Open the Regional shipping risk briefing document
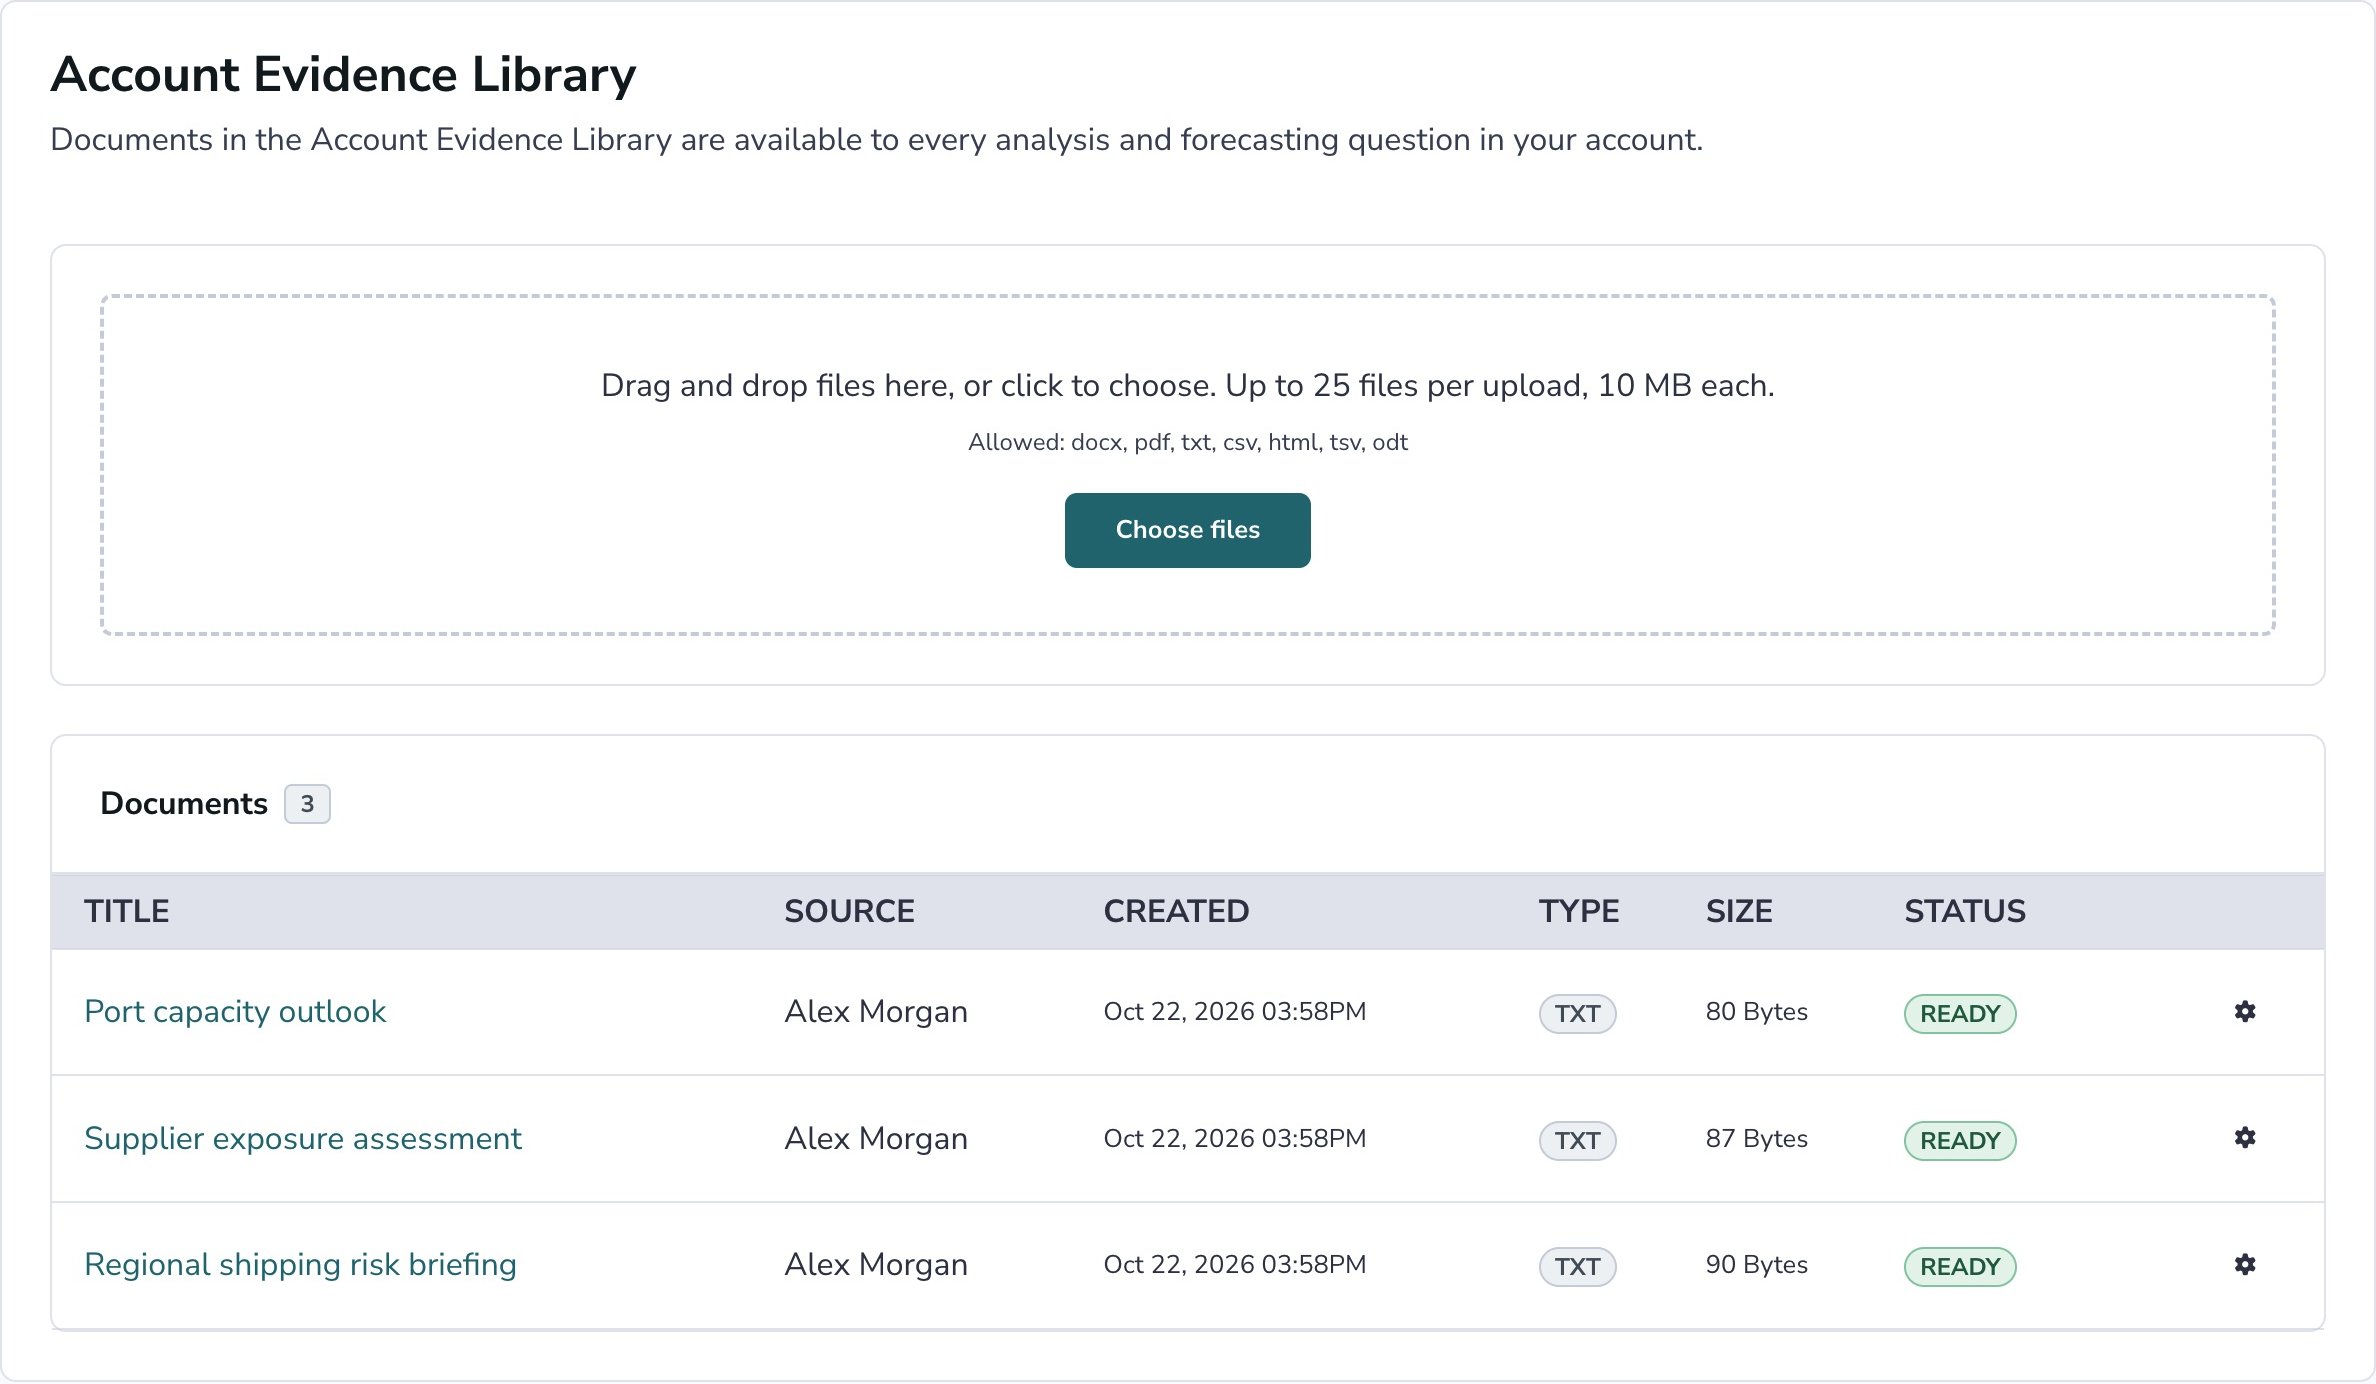The width and height of the screenshot is (2376, 1384). [x=300, y=1264]
